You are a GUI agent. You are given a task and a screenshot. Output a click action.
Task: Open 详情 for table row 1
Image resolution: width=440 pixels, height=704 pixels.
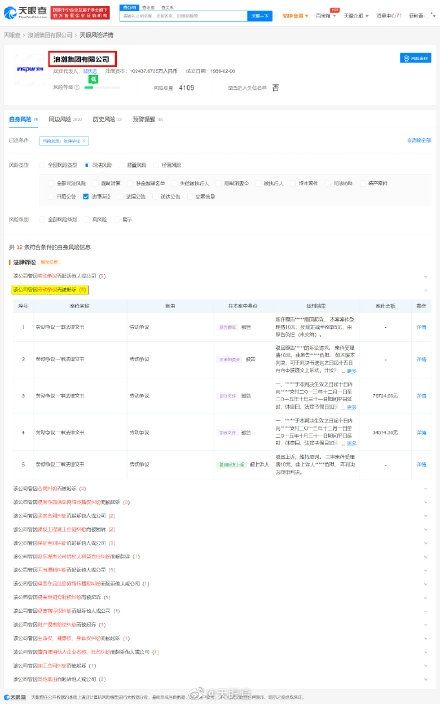click(x=421, y=327)
